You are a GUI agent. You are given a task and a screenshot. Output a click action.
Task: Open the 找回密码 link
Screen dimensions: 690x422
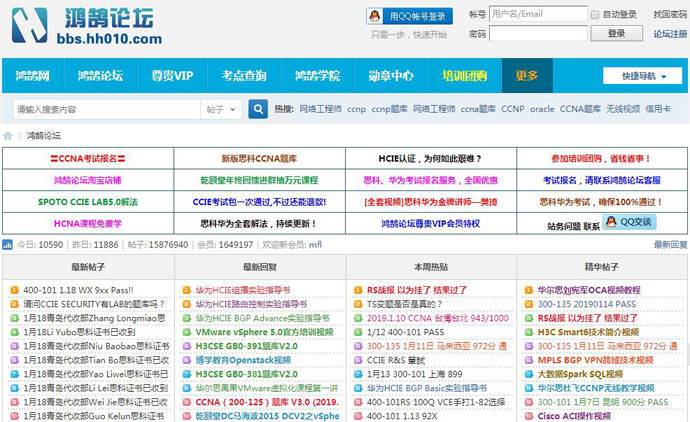[670, 15]
